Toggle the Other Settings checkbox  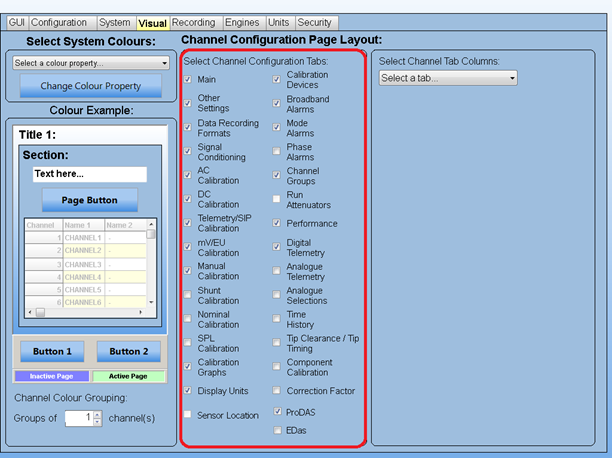point(188,103)
